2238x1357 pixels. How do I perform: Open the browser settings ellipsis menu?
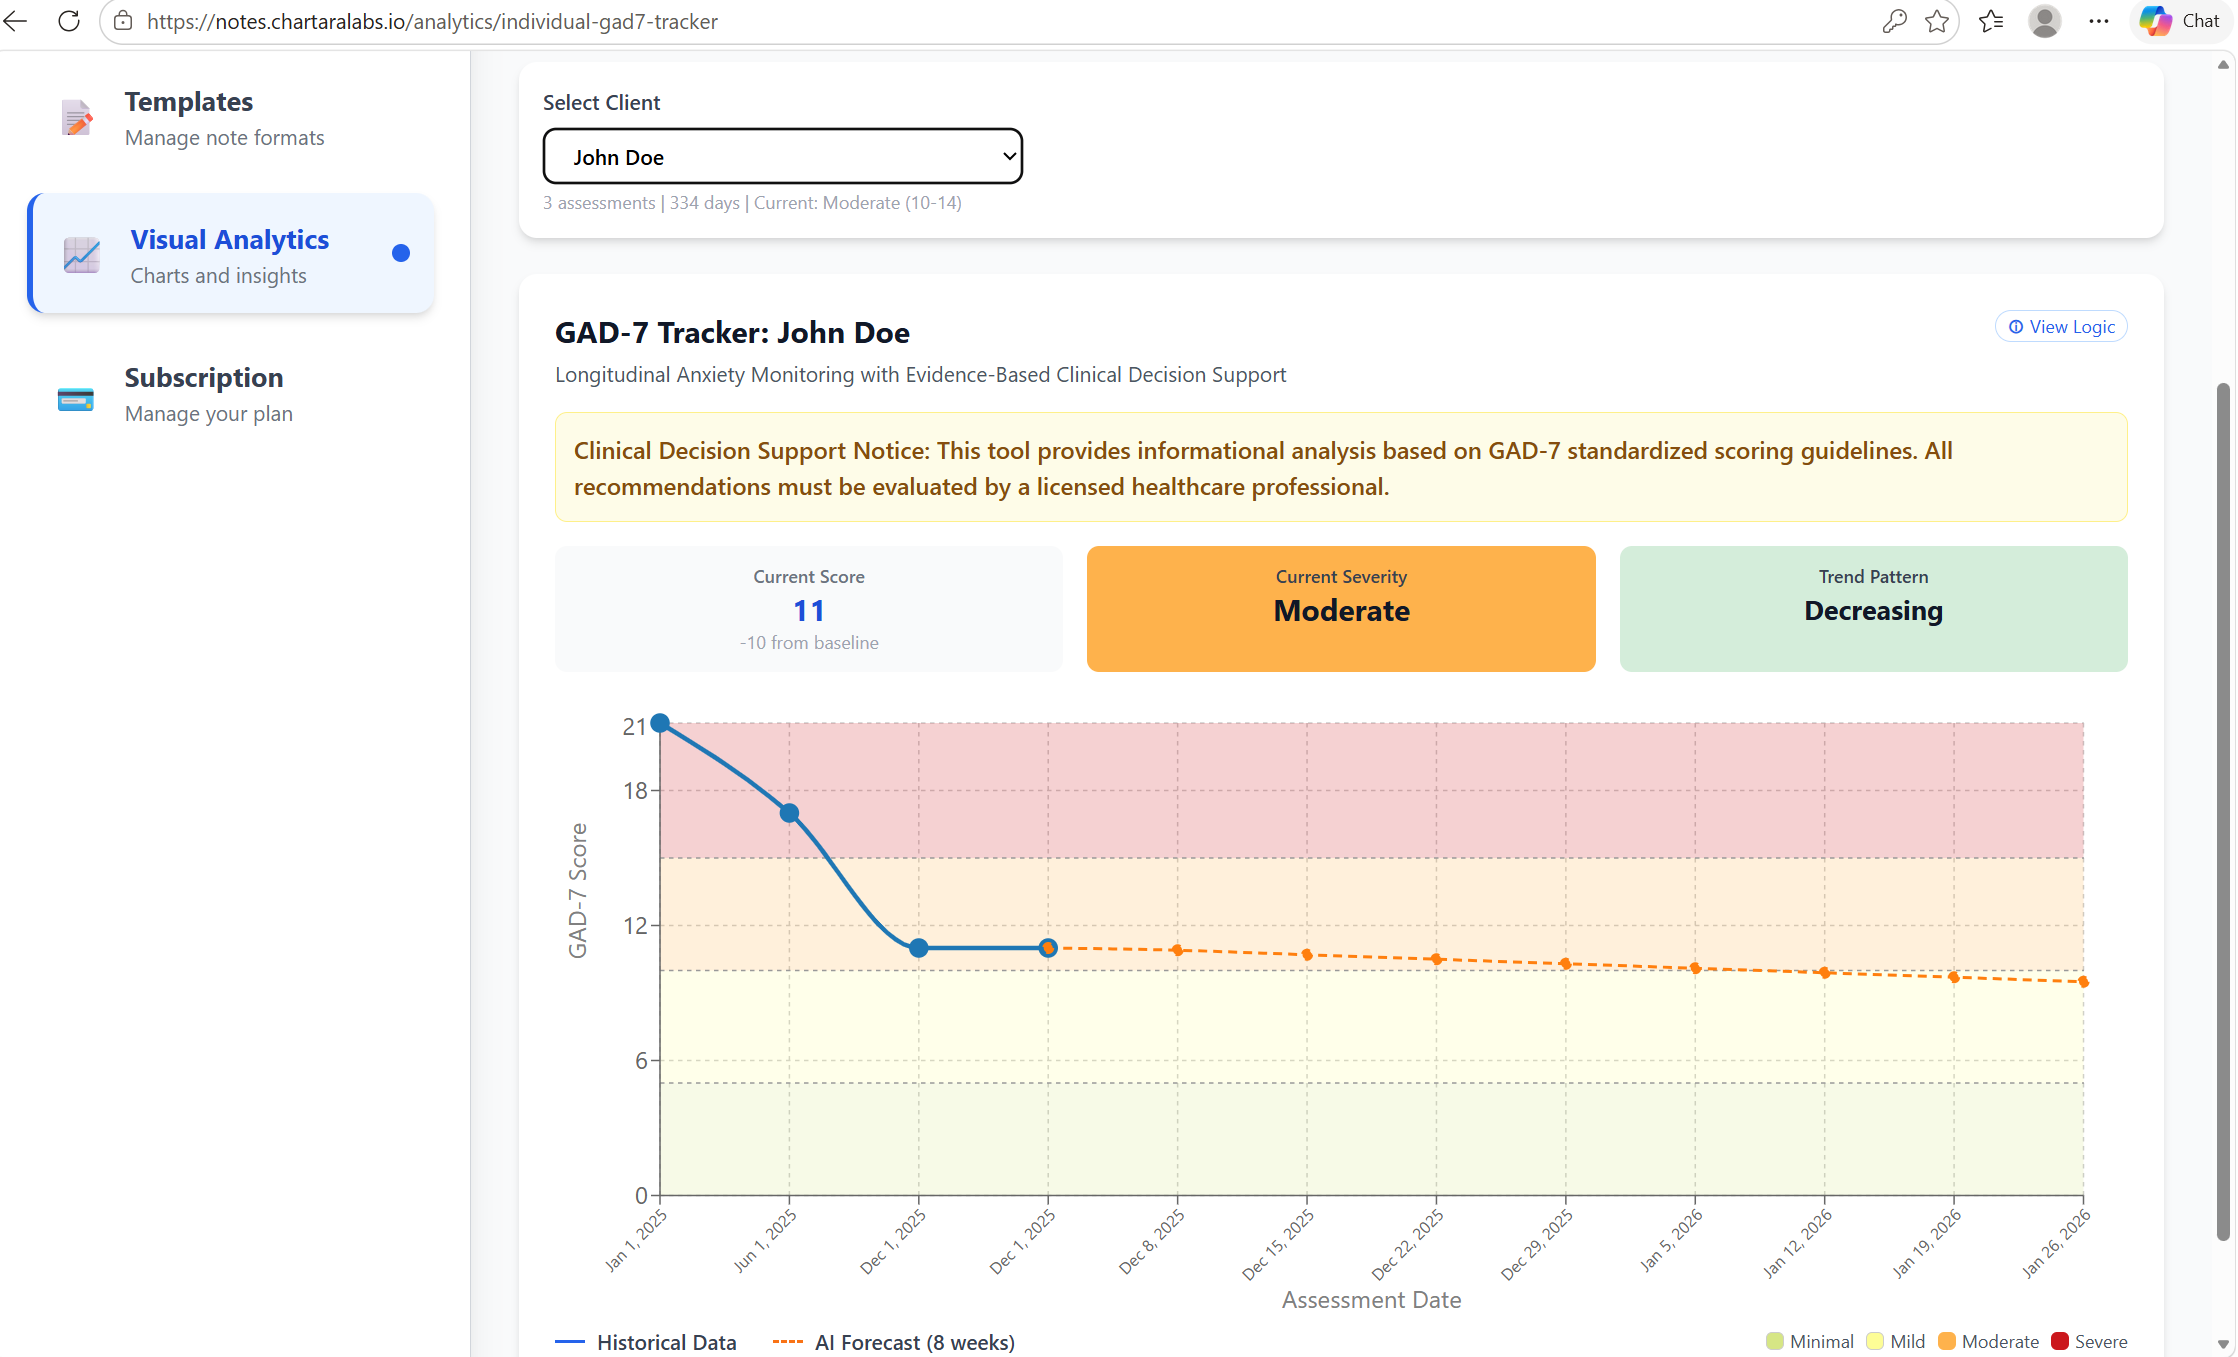pos(2099,21)
